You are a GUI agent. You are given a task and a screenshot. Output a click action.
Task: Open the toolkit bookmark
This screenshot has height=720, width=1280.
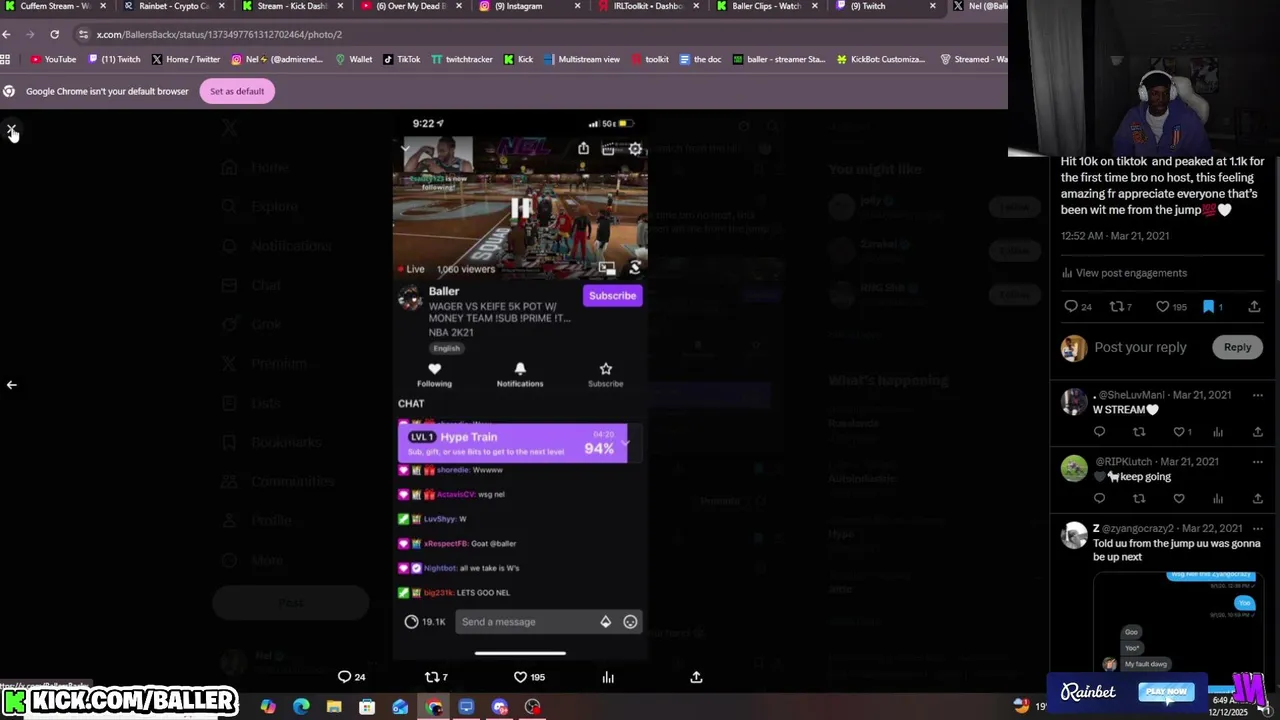(x=650, y=59)
